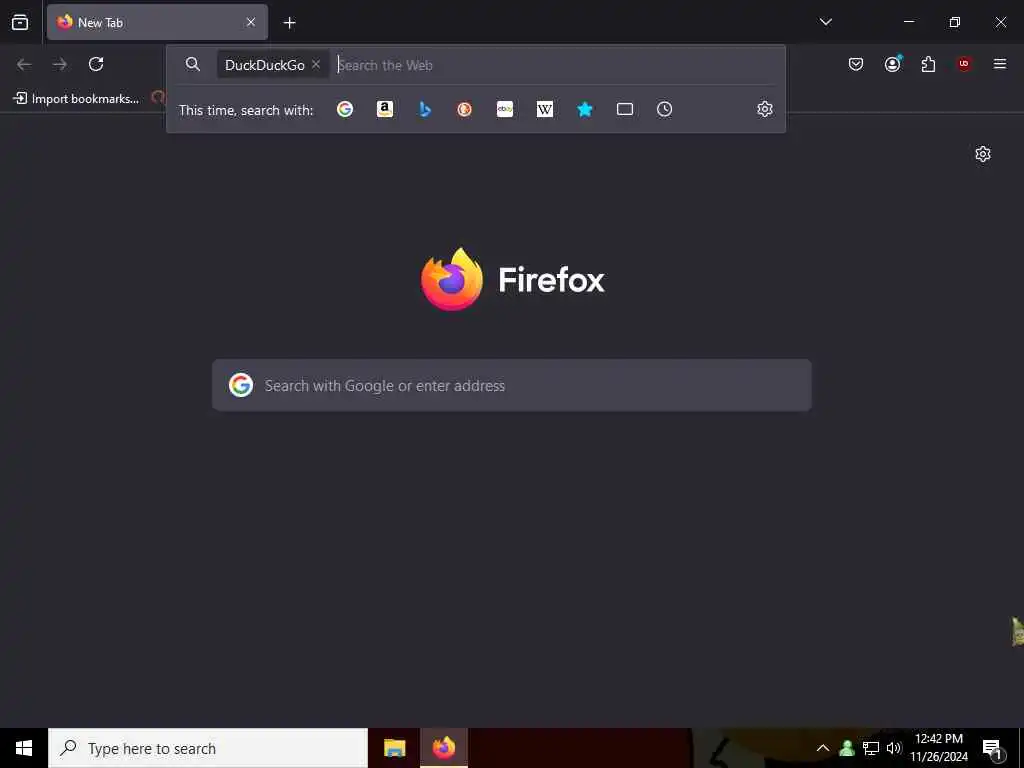Focus the Search the Web address field
Viewport: 1024px width, 768px height.
pos(555,65)
